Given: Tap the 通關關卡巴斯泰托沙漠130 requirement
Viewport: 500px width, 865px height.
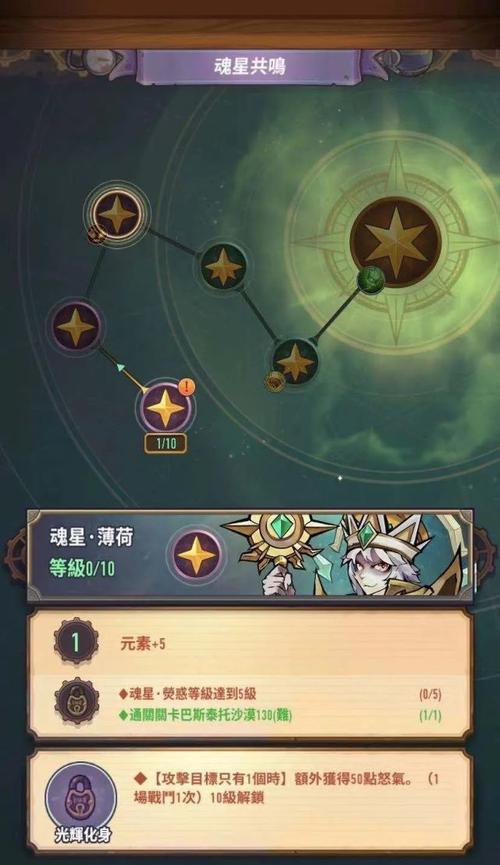Looking at the screenshot, I should pyautogui.click(x=205, y=716).
